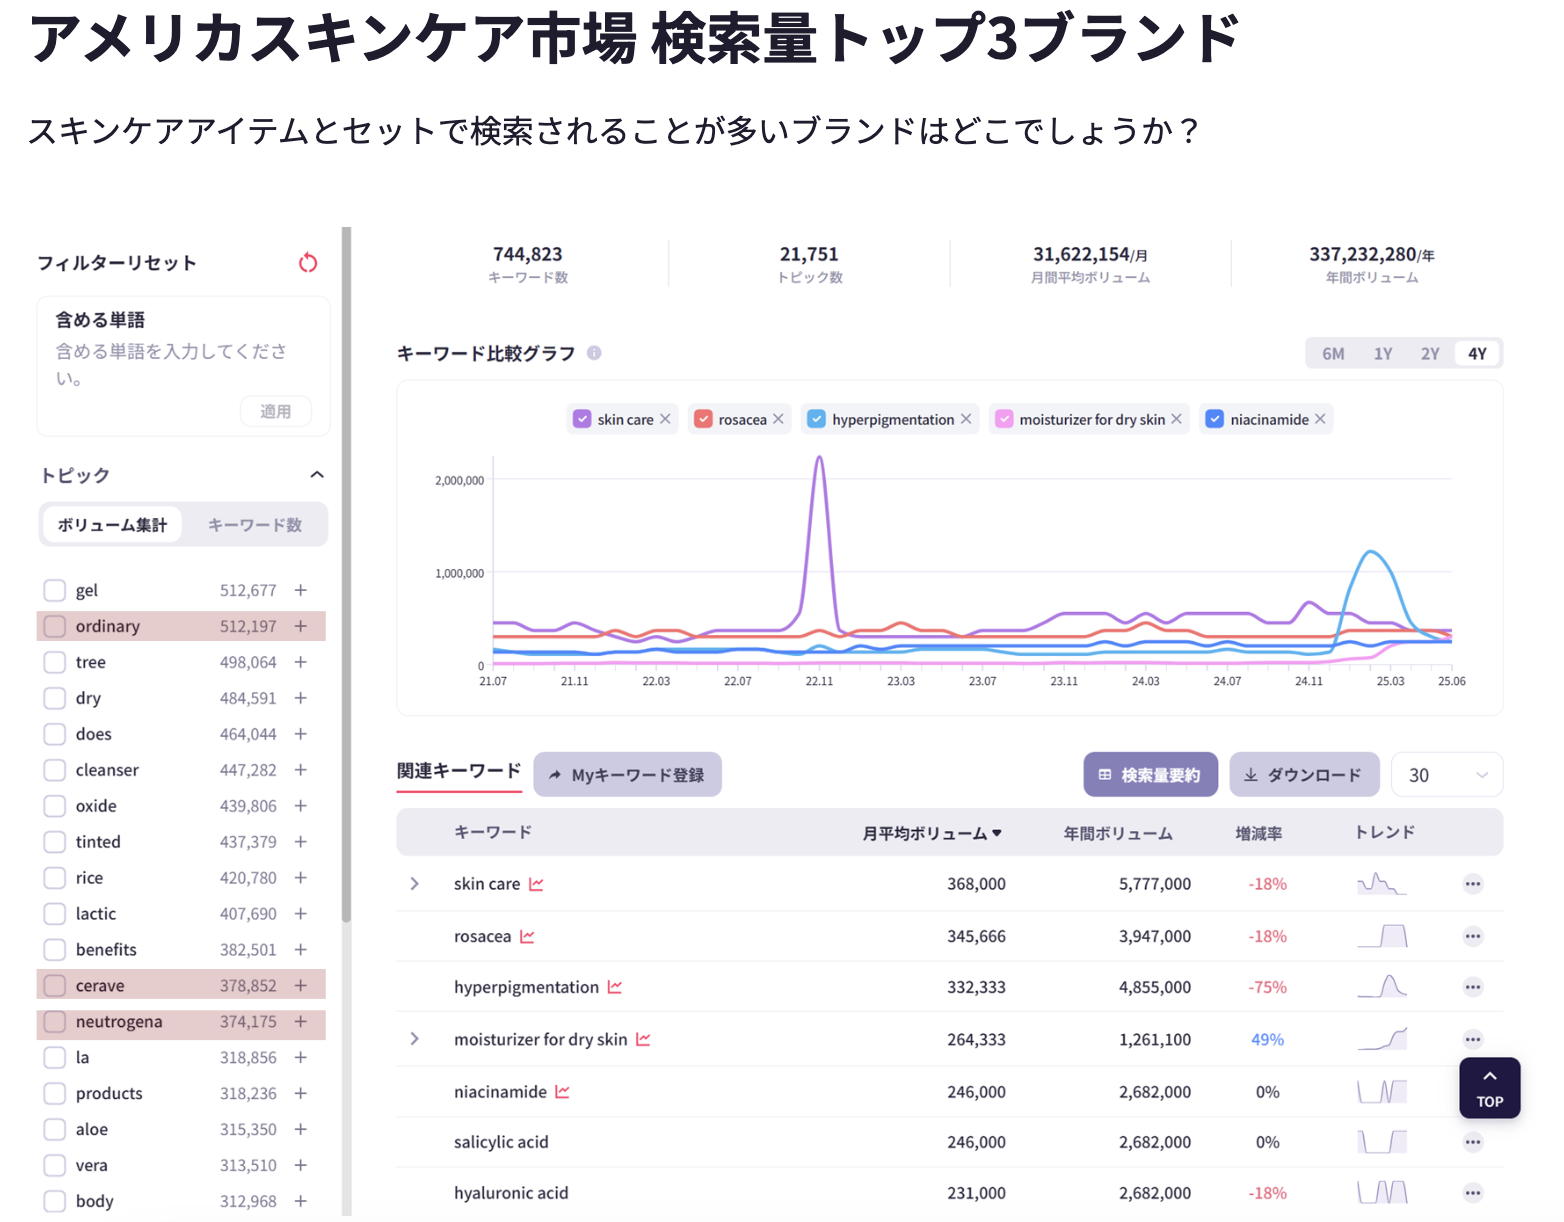
Task: Select the 1Y time range tab
Action: [1382, 354]
